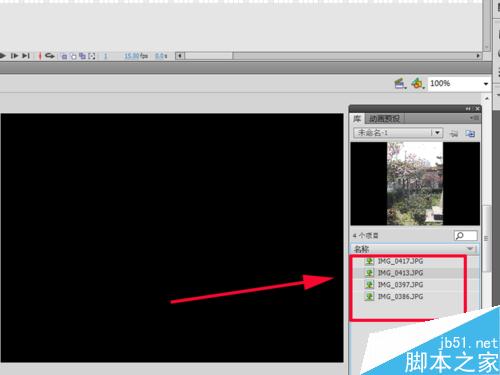Collapse the library panel to icons
This screenshot has width=500, height=375.
coord(468,109)
